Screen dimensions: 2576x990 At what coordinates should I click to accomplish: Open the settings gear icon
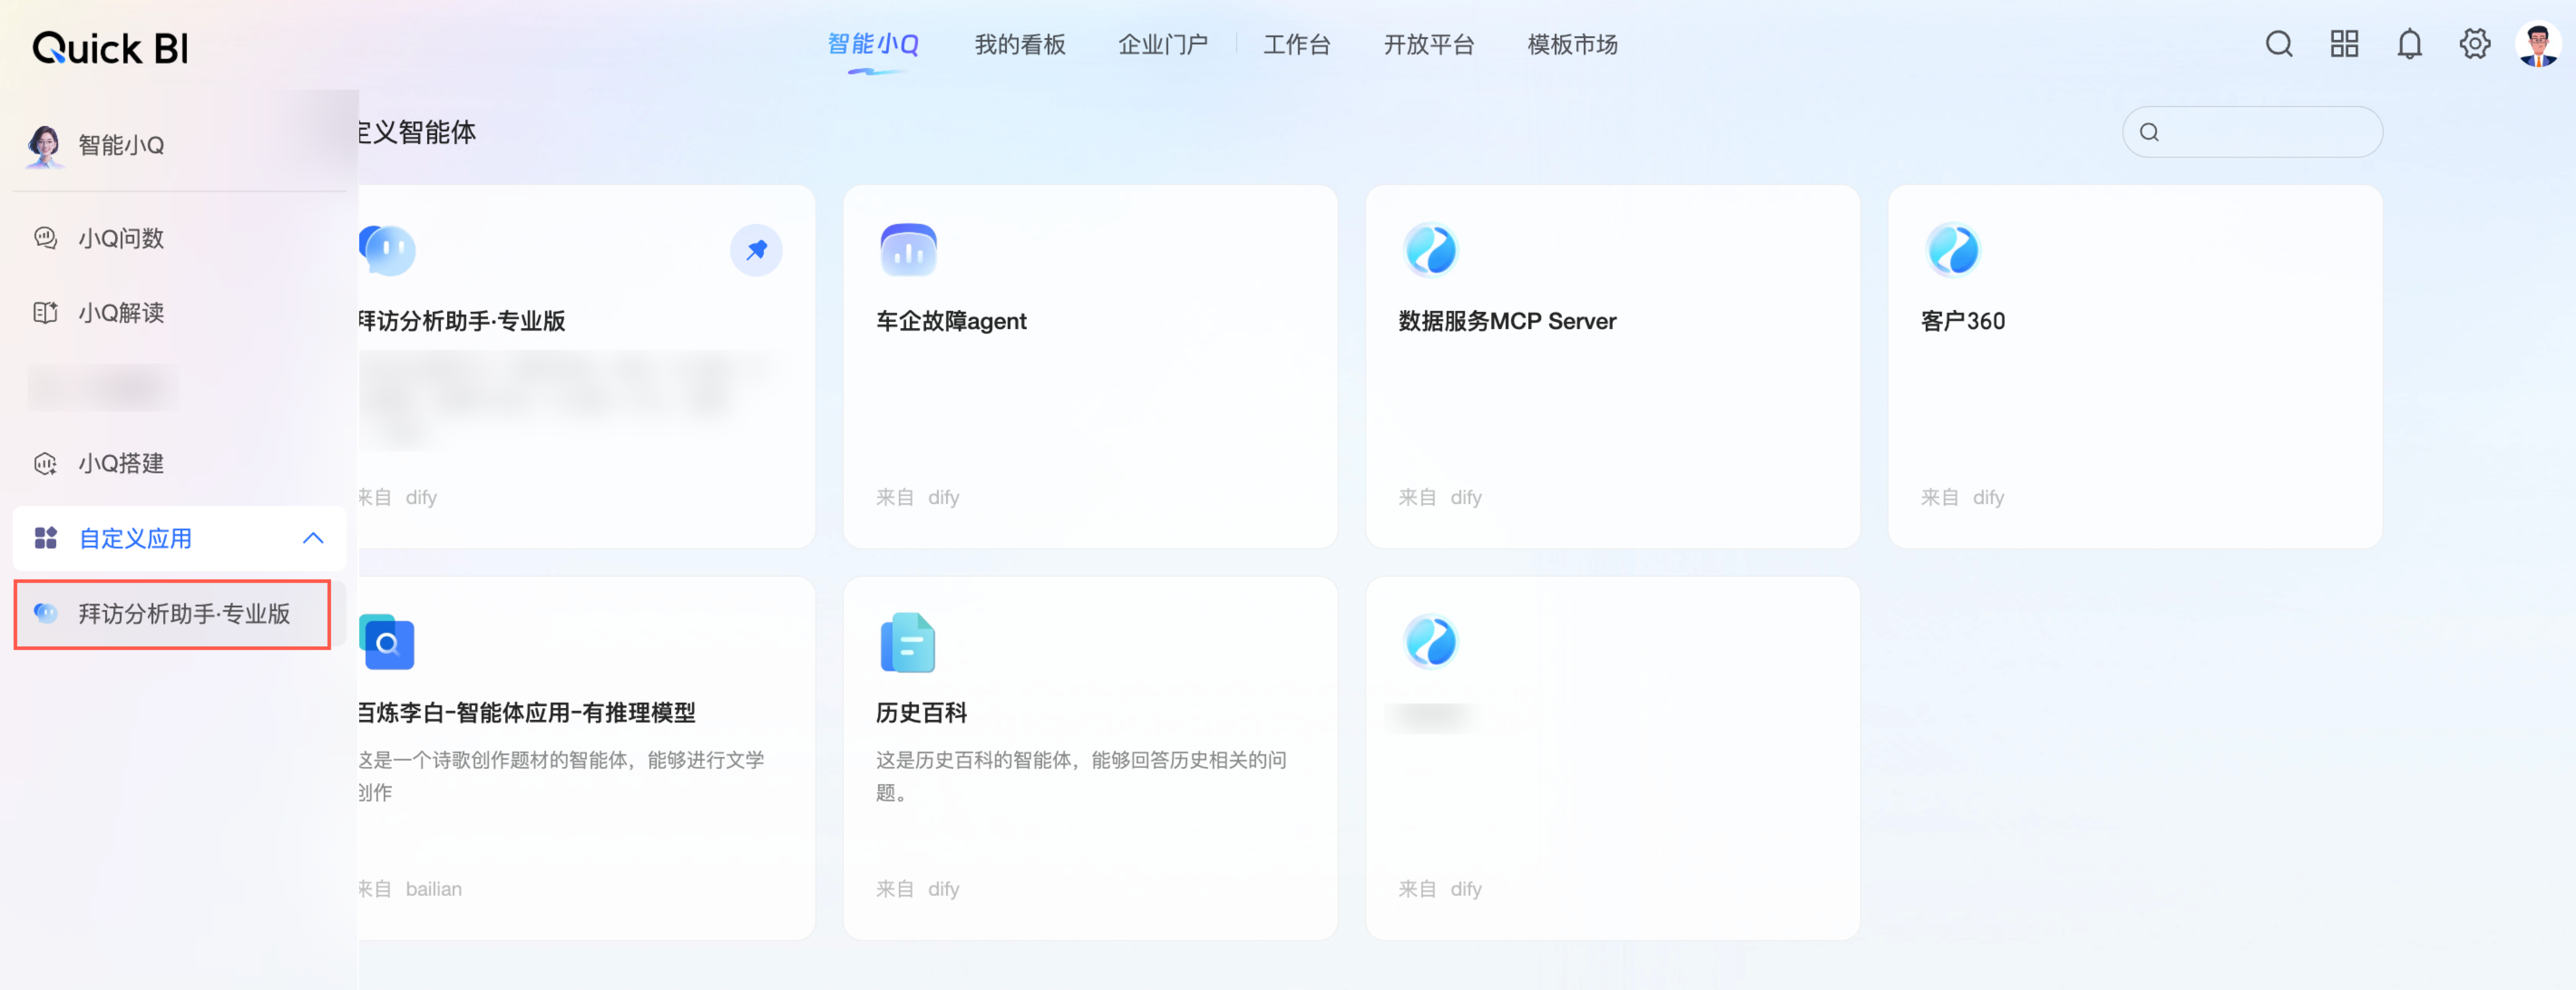pos(2474,44)
